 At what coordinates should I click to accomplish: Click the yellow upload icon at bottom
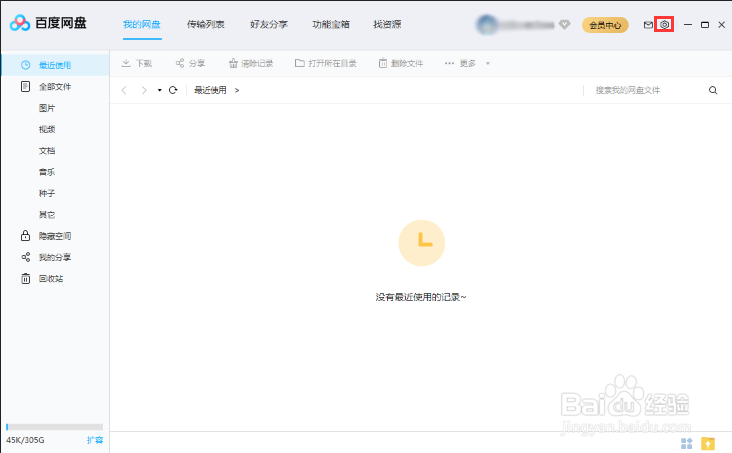pos(708,443)
